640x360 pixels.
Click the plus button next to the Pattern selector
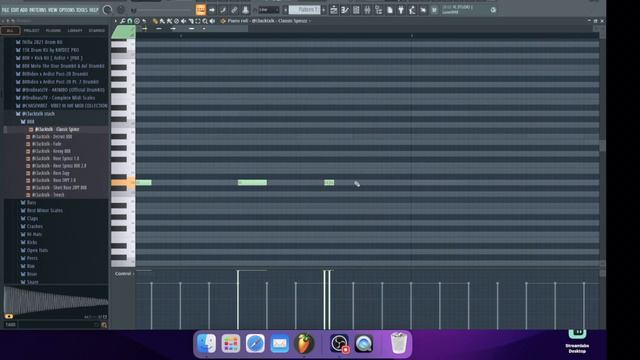click(x=324, y=10)
